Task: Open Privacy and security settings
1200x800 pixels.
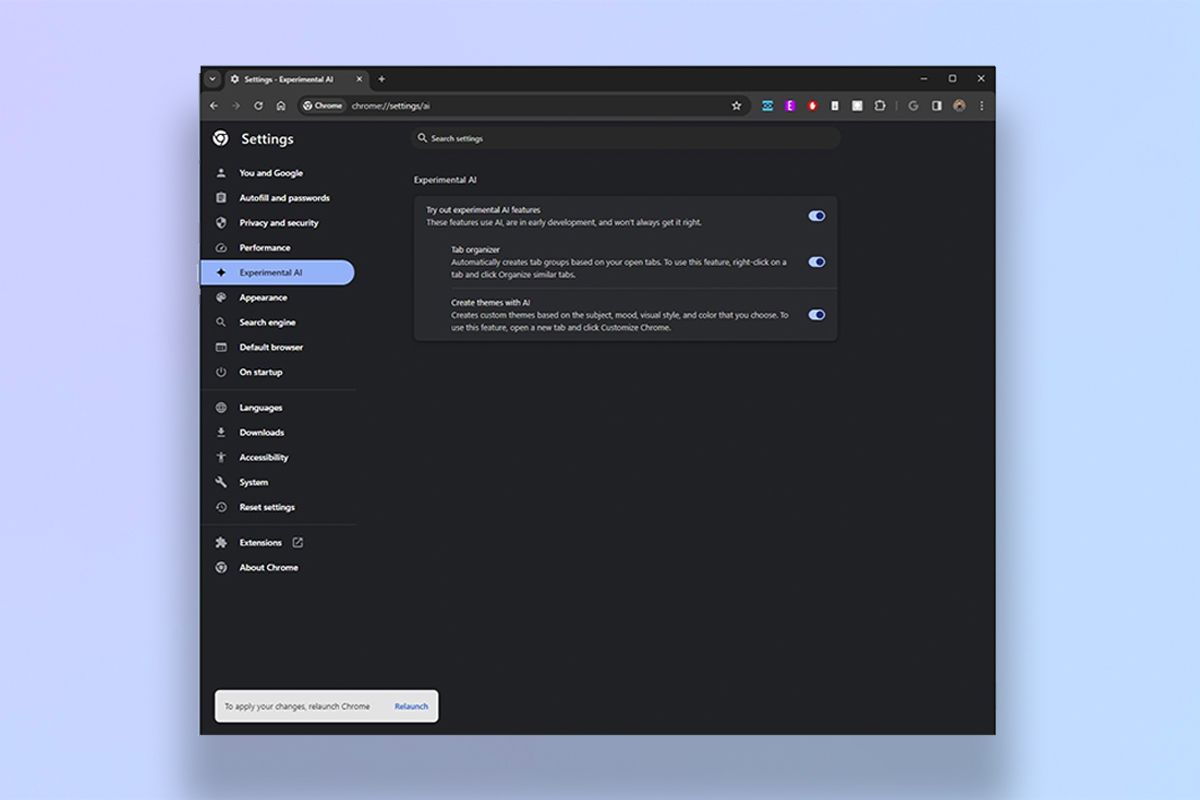Action: (x=277, y=222)
